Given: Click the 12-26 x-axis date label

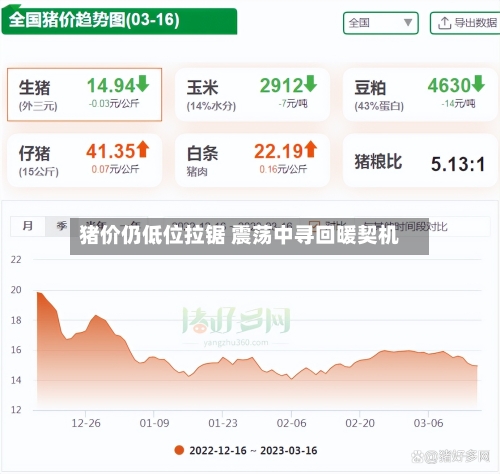Looking at the screenshot, I should tap(86, 423).
